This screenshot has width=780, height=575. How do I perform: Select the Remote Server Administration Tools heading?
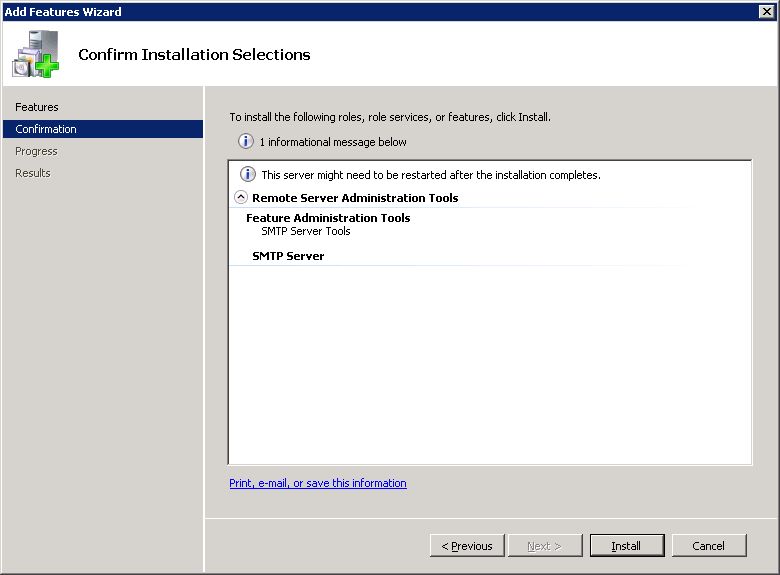coord(355,198)
